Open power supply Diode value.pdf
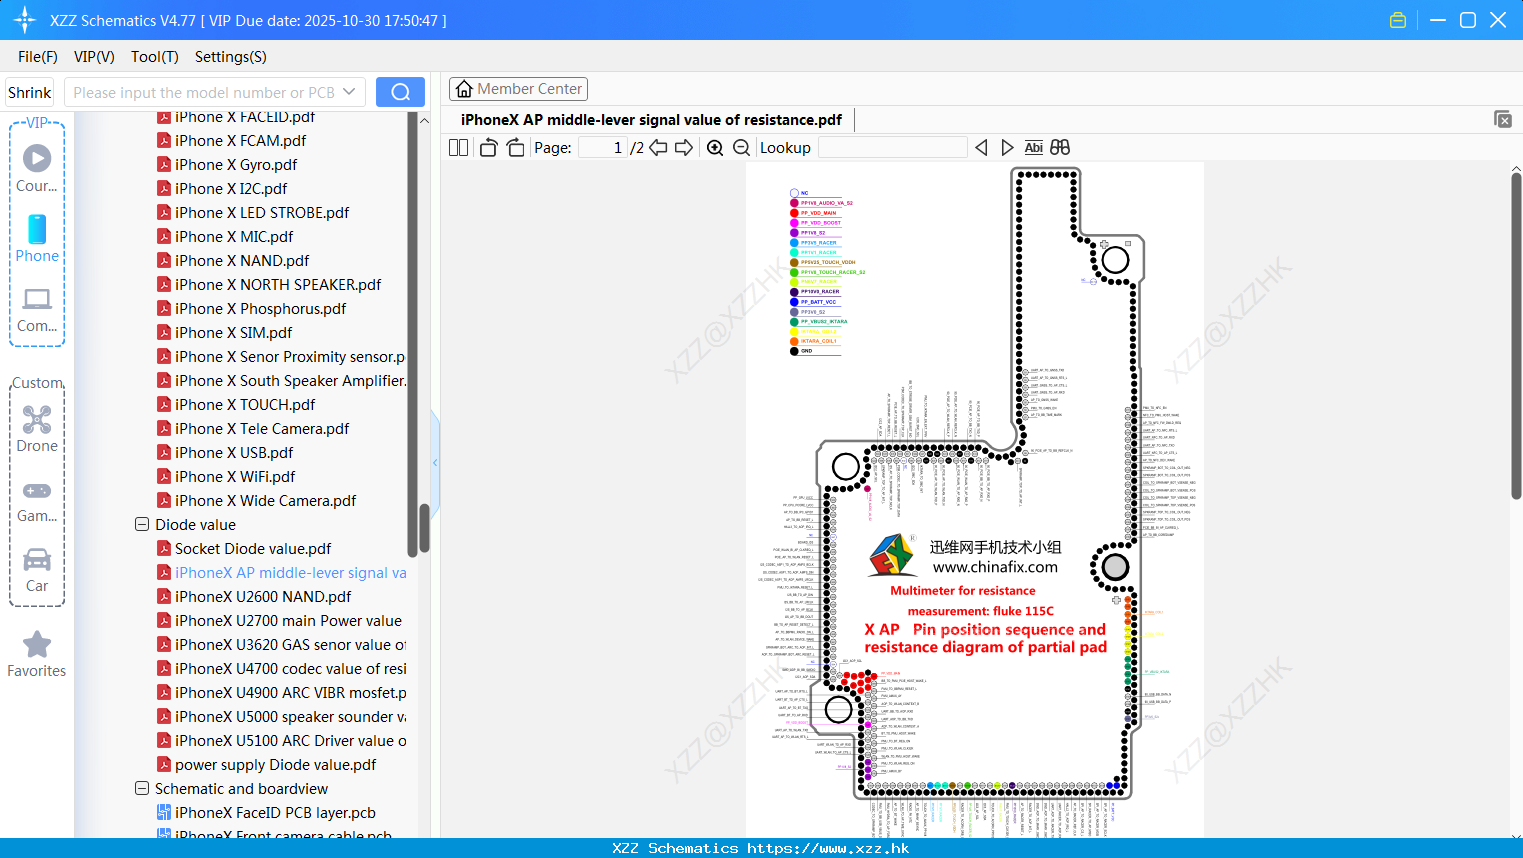The width and height of the screenshot is (1523, 858). [x=275, y=765]
